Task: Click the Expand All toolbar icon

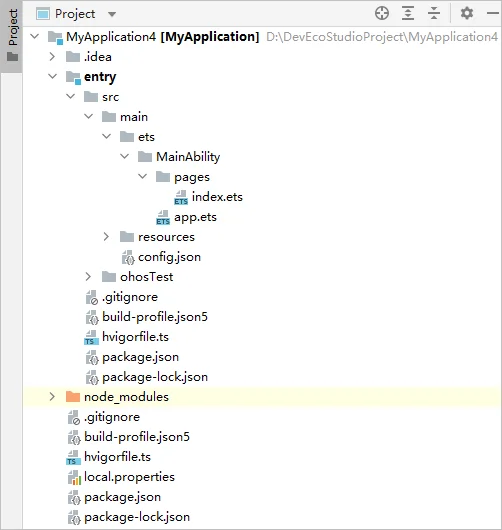Action: point(408,14)
